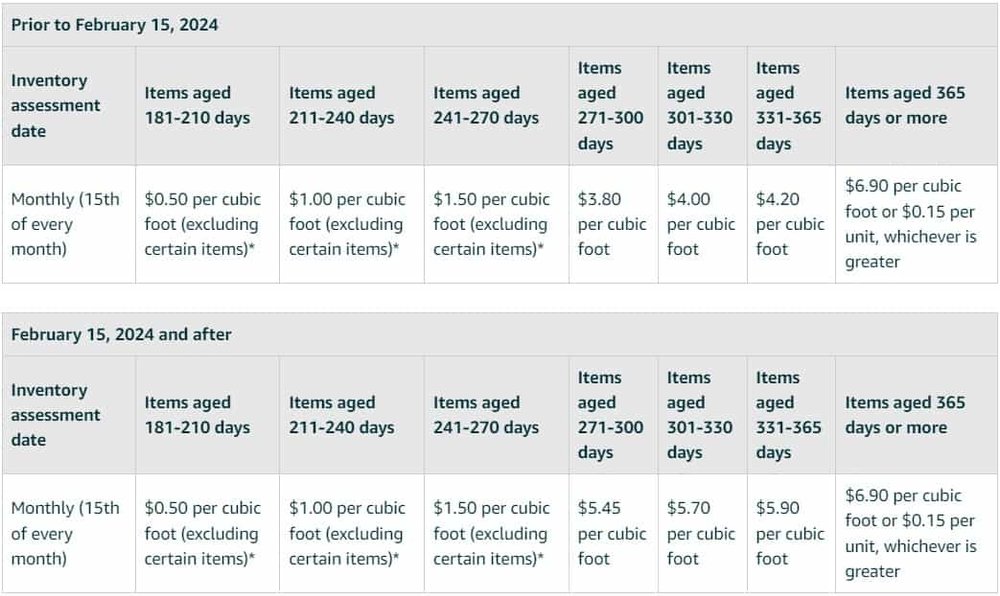Click the 'Prior to February 15, 2024' table title
This screenshot has width=1000, height=596.
coord(115,25)
